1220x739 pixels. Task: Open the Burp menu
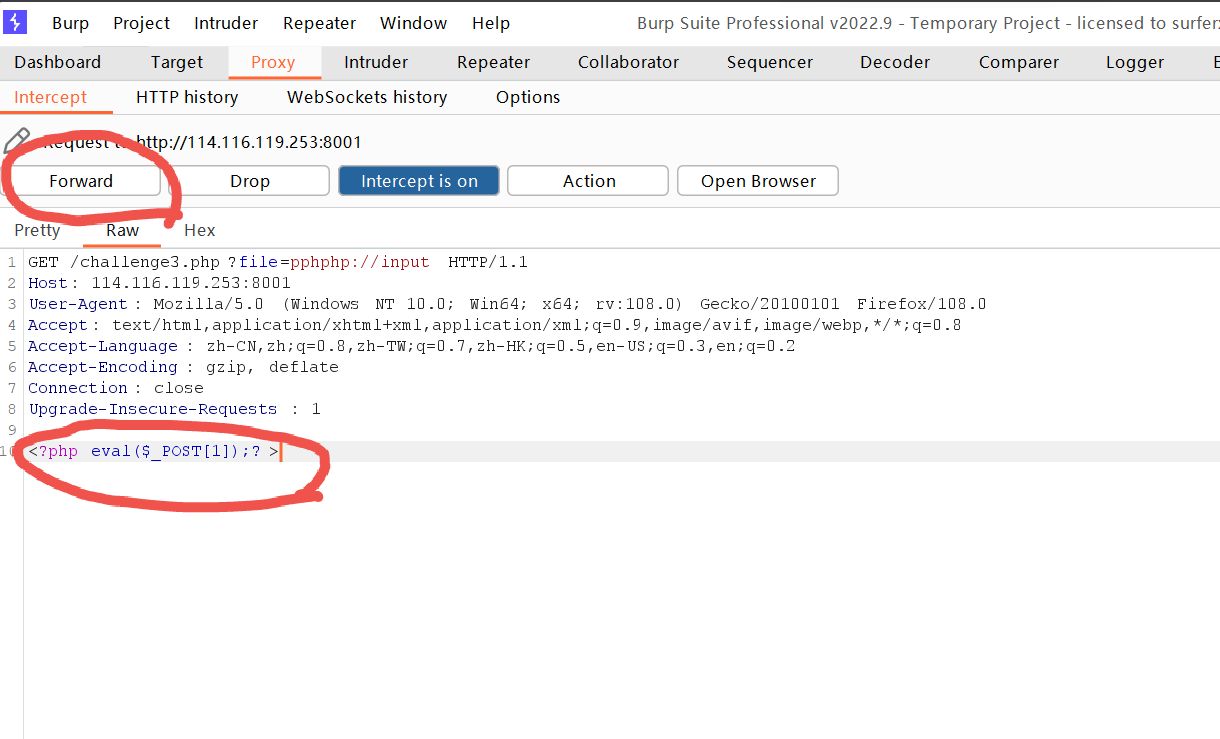click(x=70, y=23)
